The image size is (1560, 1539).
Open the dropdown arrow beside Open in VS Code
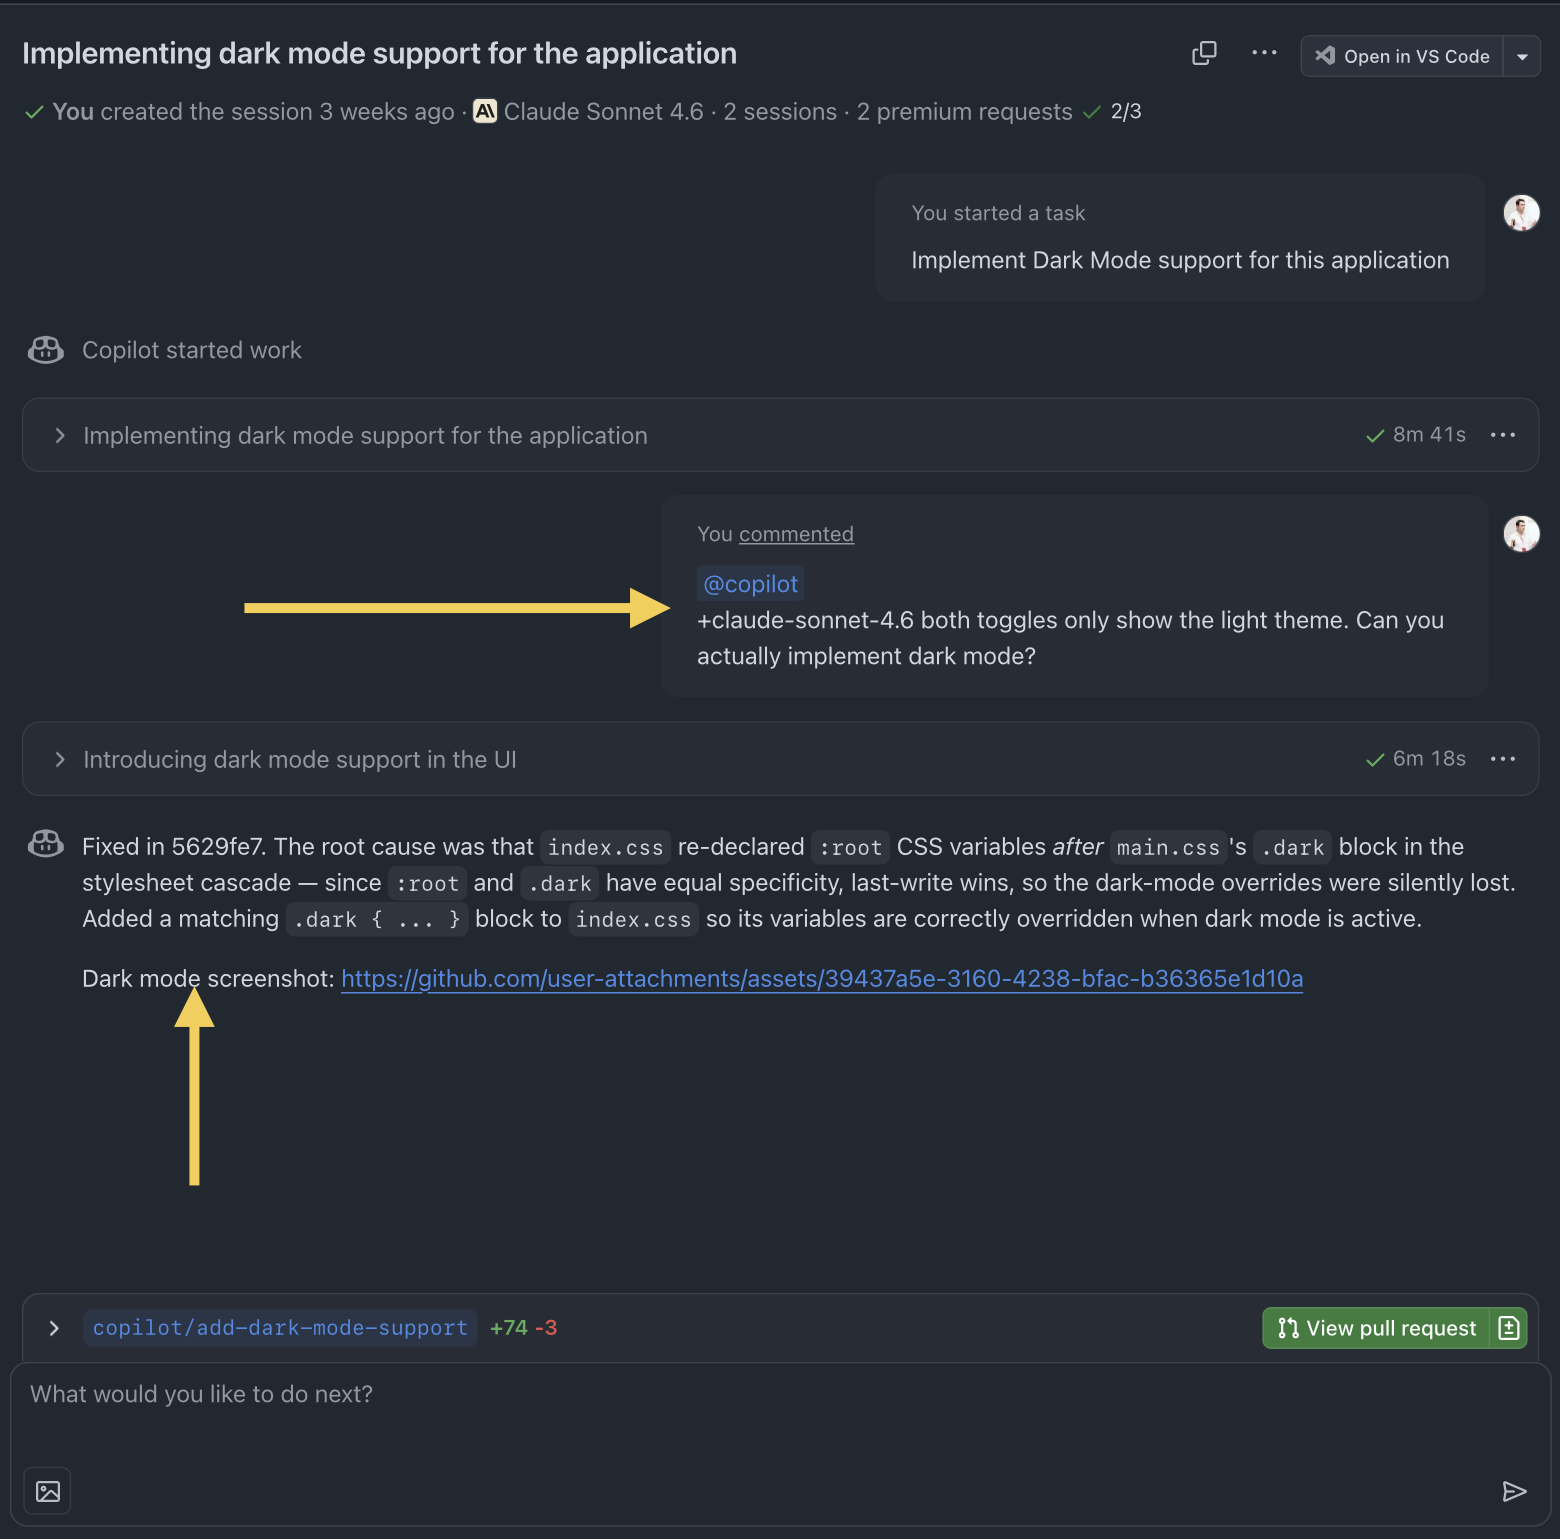pos(1522,57)
